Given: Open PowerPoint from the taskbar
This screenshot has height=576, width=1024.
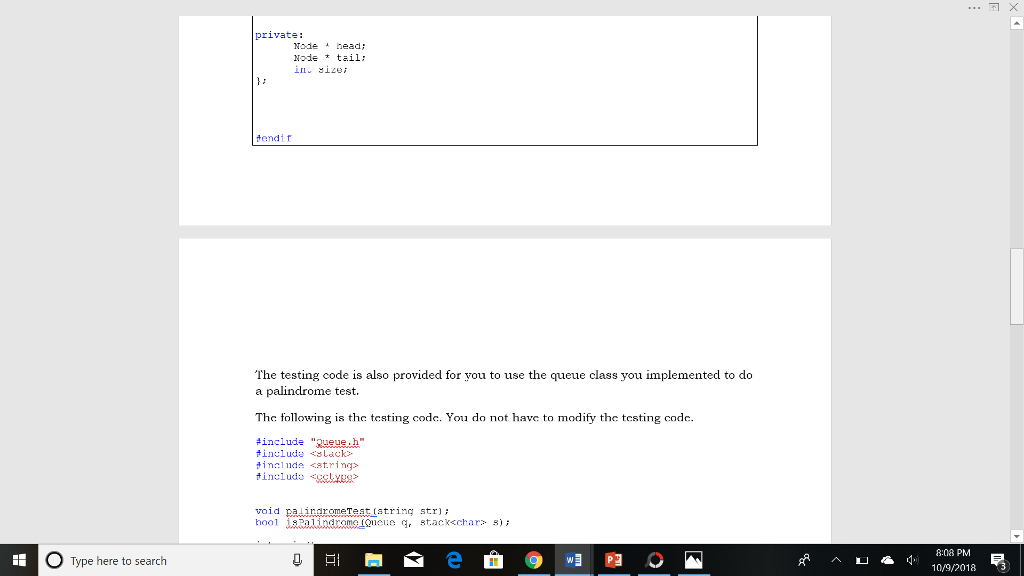Looking at the screenshot, I should coord(613,560).
